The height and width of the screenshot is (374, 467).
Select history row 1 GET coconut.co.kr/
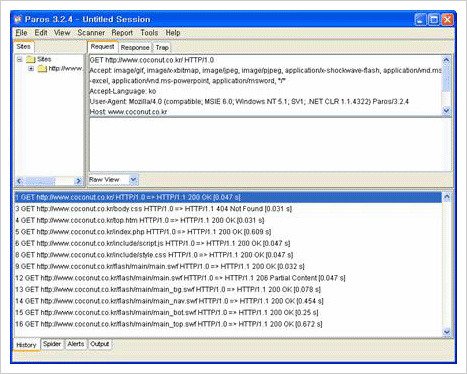(228, 197)
